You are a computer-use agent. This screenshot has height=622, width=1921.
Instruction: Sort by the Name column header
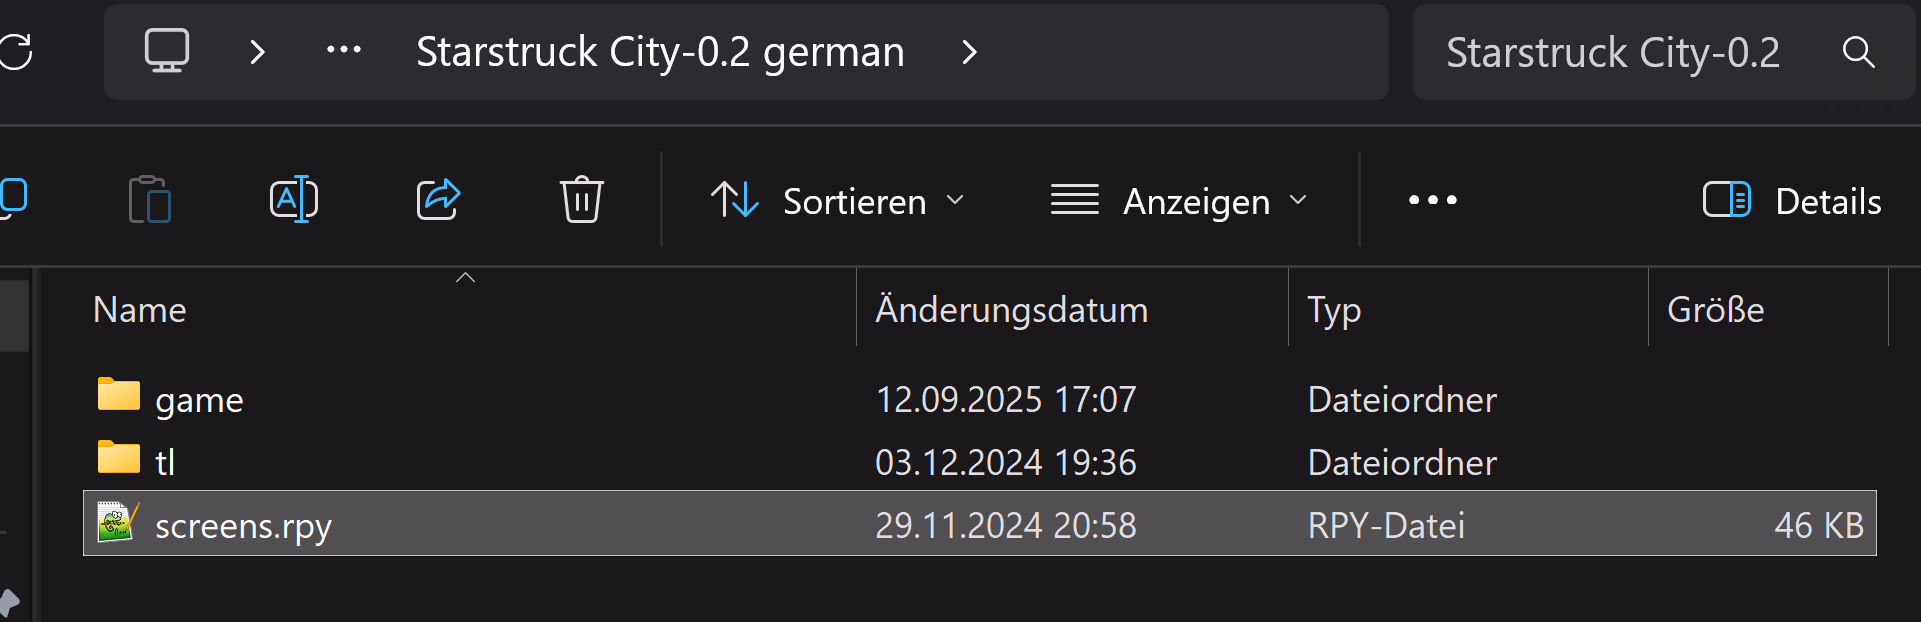(140, 310)
